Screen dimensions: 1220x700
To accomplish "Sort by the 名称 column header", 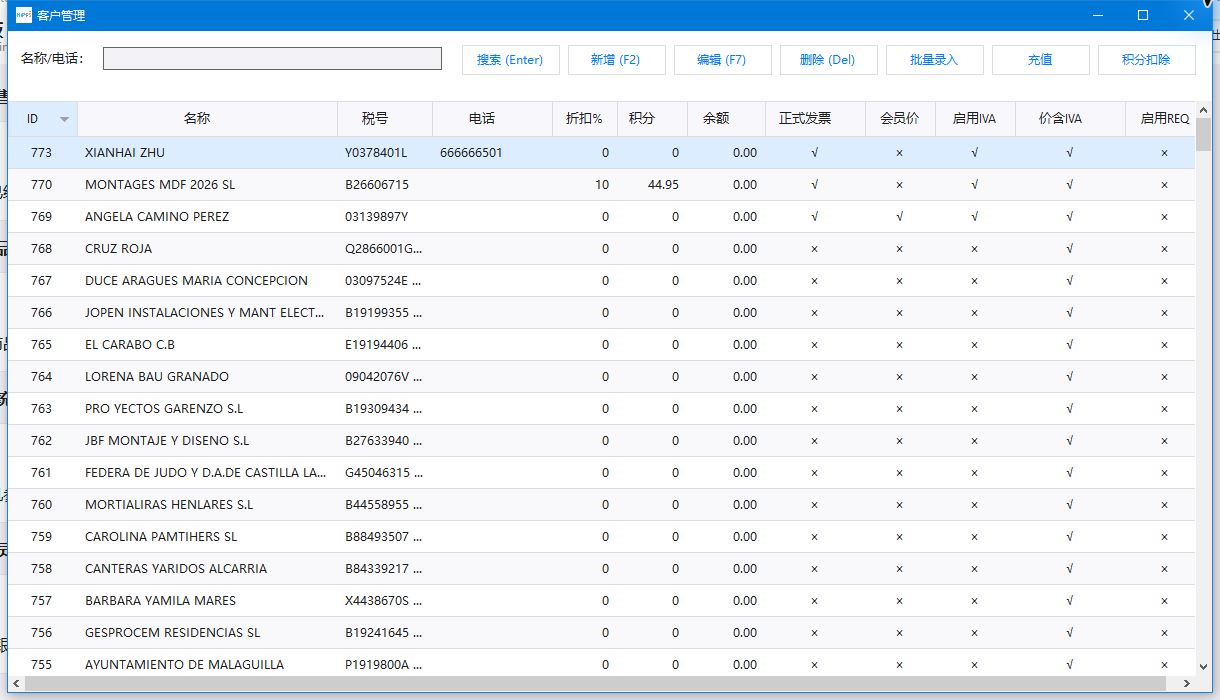I will coord(207,119).
